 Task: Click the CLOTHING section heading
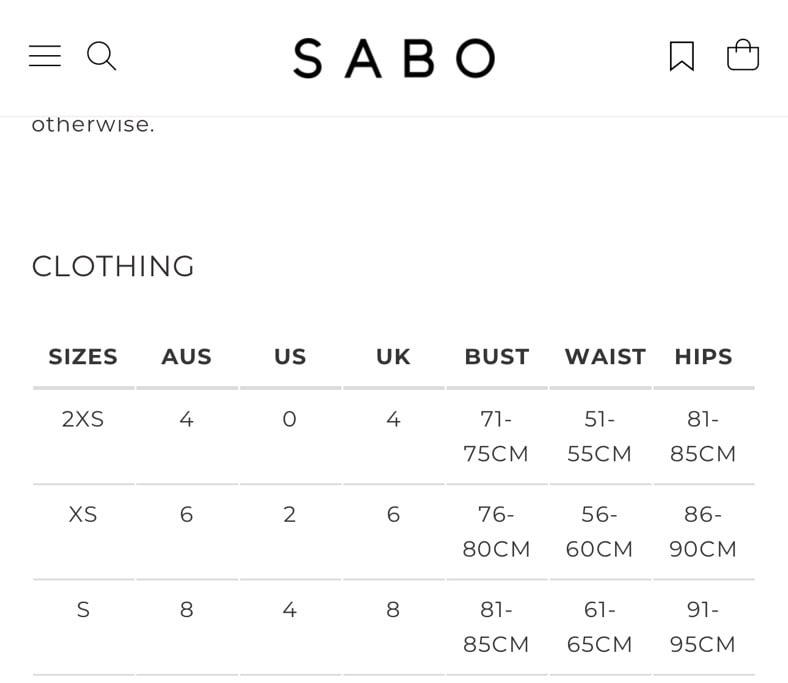tap(113, 266)
